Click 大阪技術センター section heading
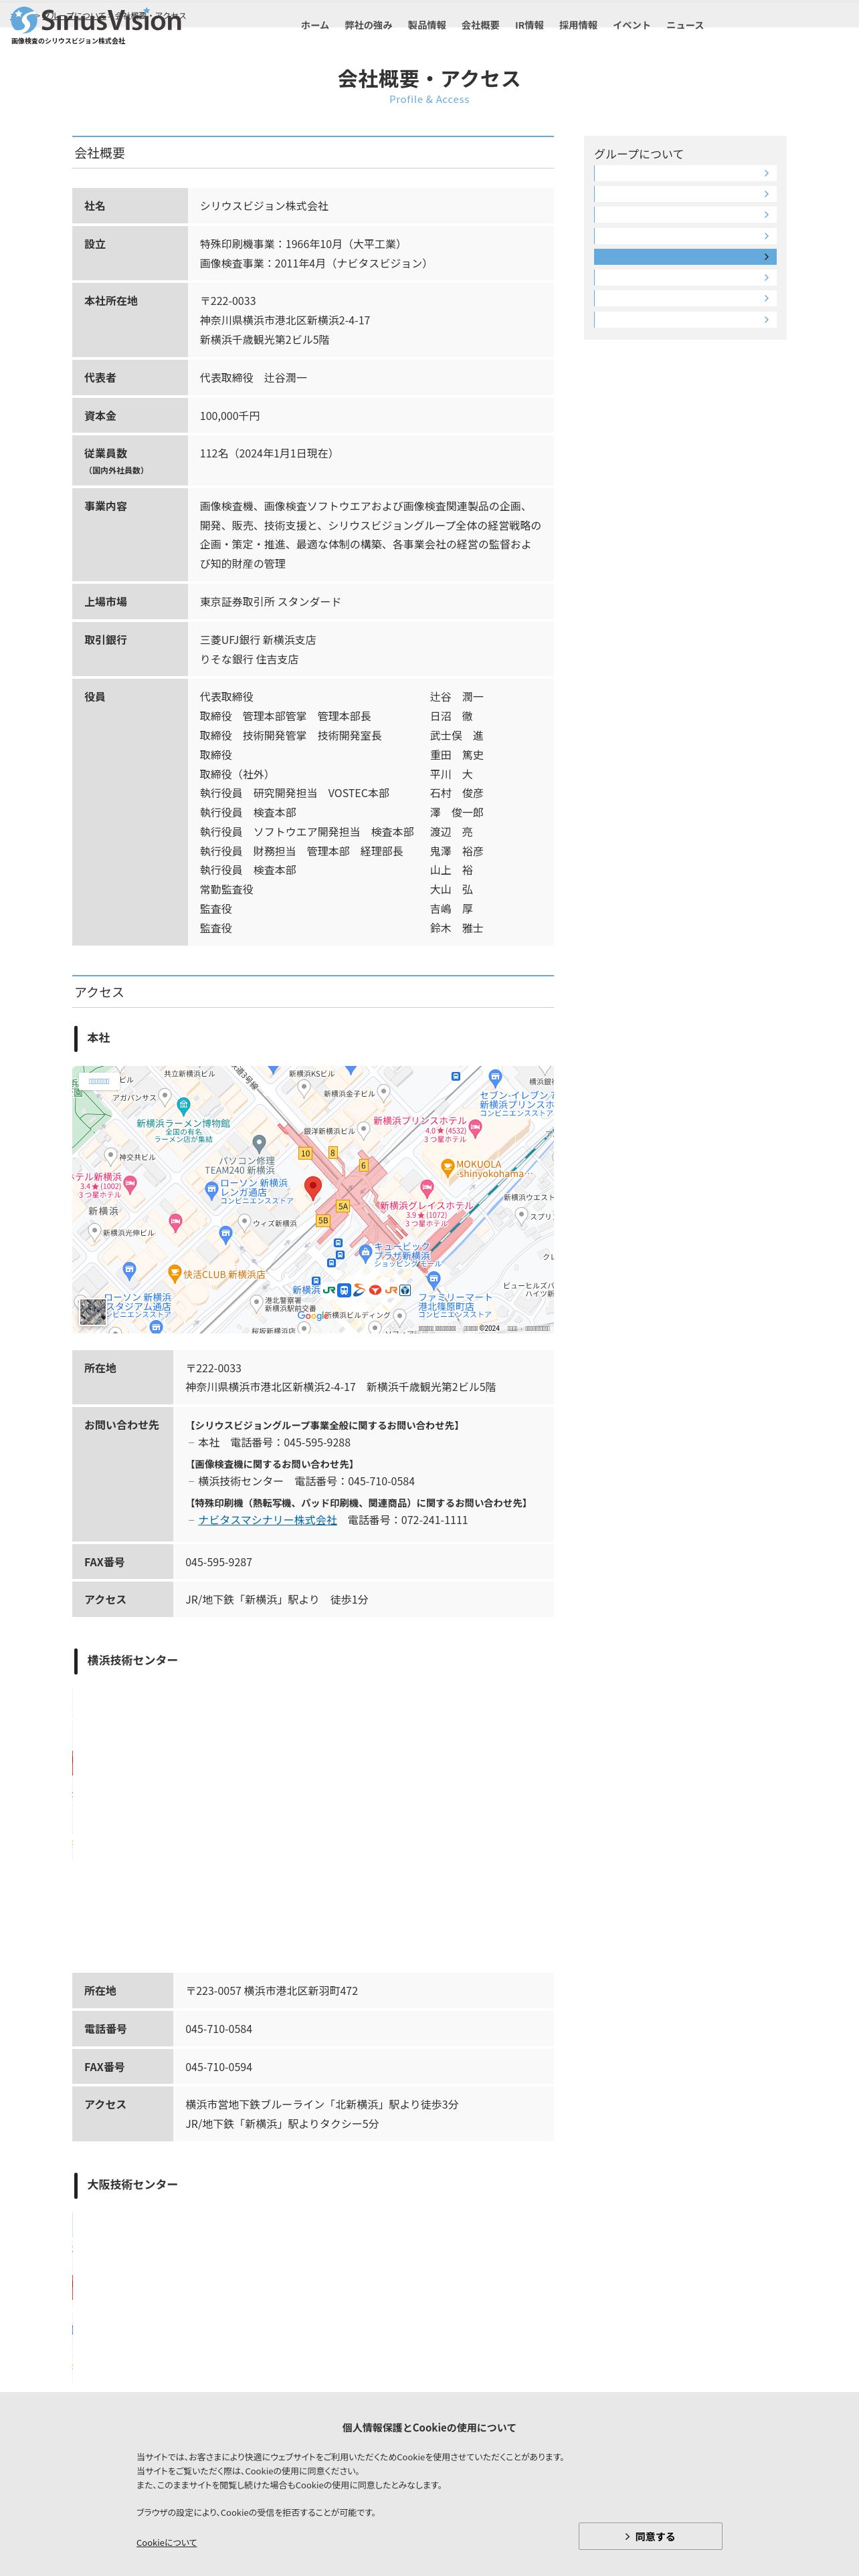The width and height of the screenshot is (859, 2576). pos(132,2185)
